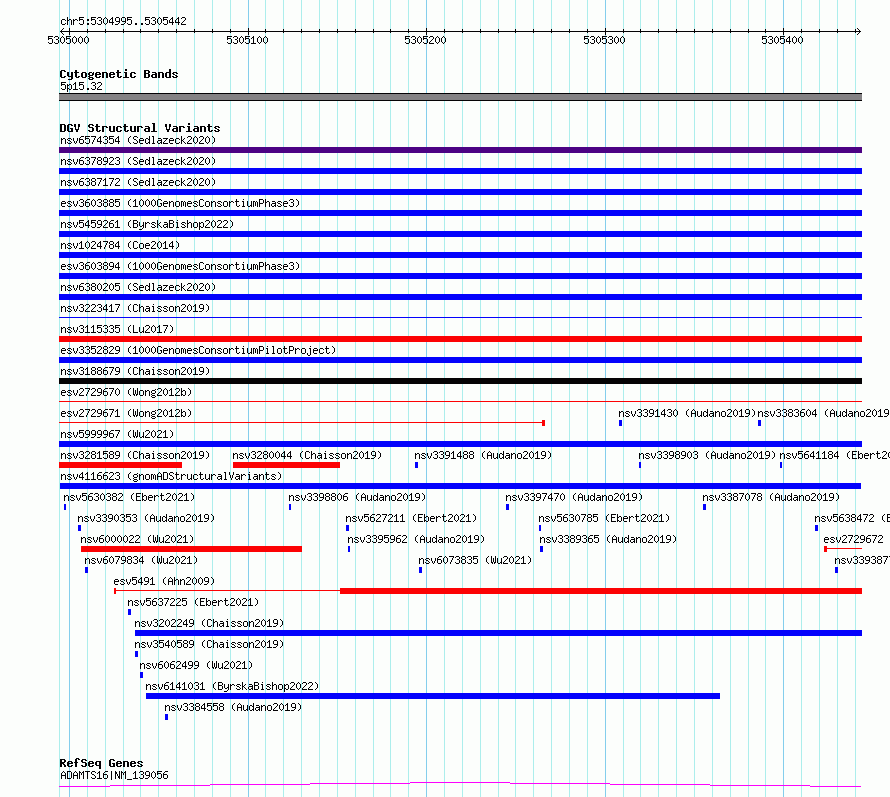890x797 pixels.
Task: Click the blue nsv3387078 marker
Action: coord(704,507)
